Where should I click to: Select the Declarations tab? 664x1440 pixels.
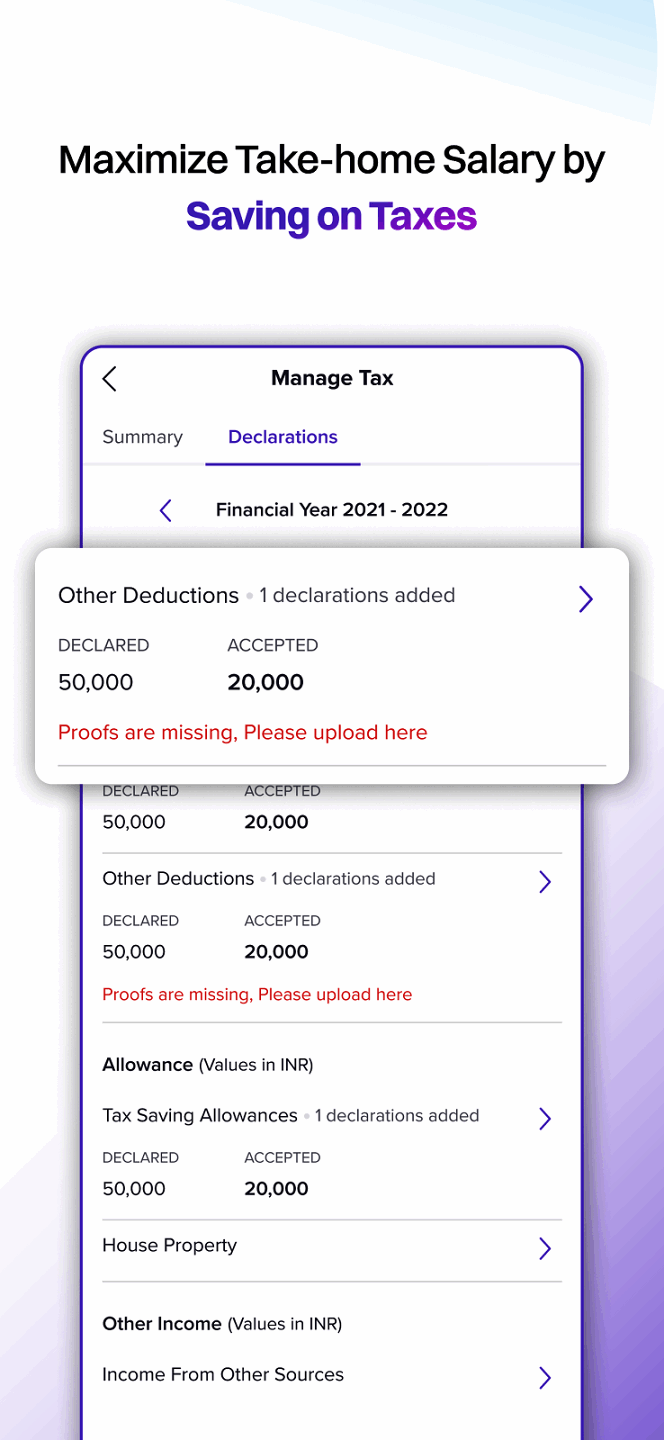(x=283, y=437)
